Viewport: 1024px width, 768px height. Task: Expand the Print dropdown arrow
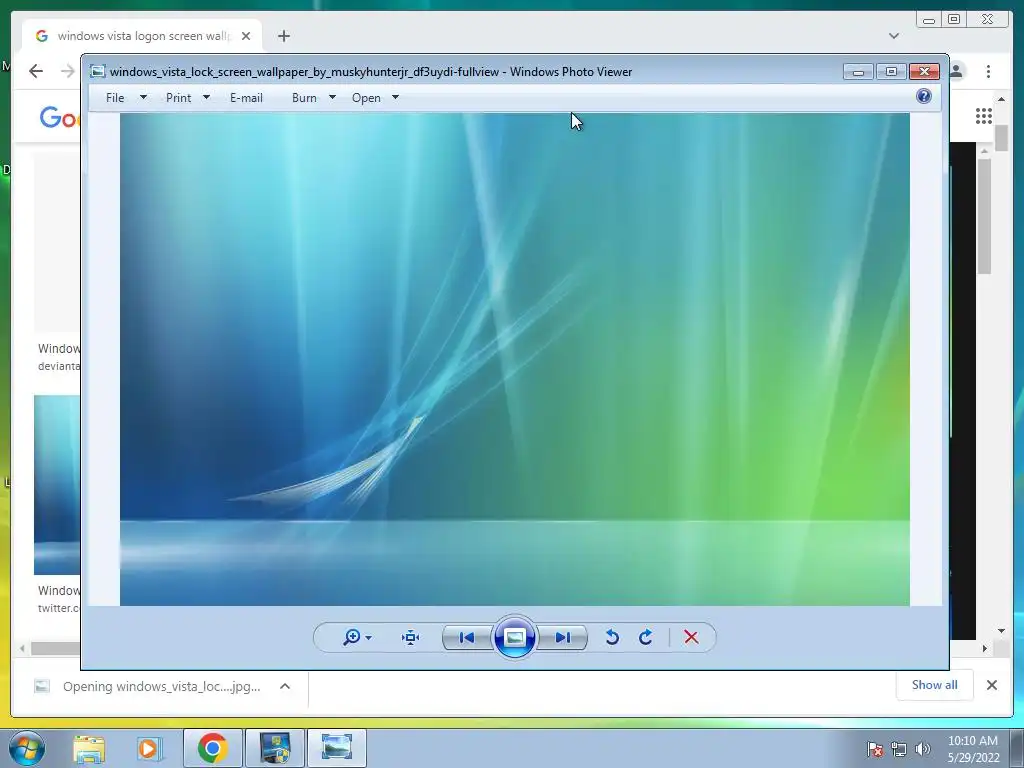[x=206, y=97]
